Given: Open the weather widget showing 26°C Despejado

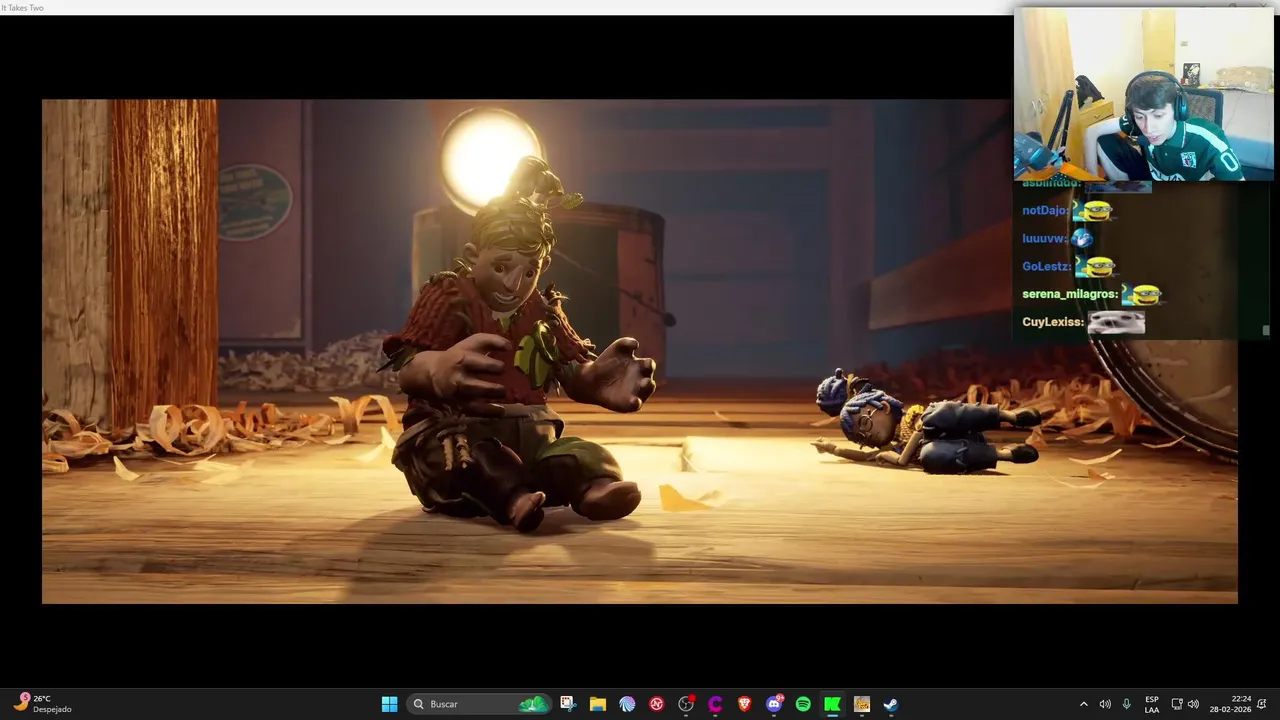Looking at the screenshot, I should tap(42, 704).
